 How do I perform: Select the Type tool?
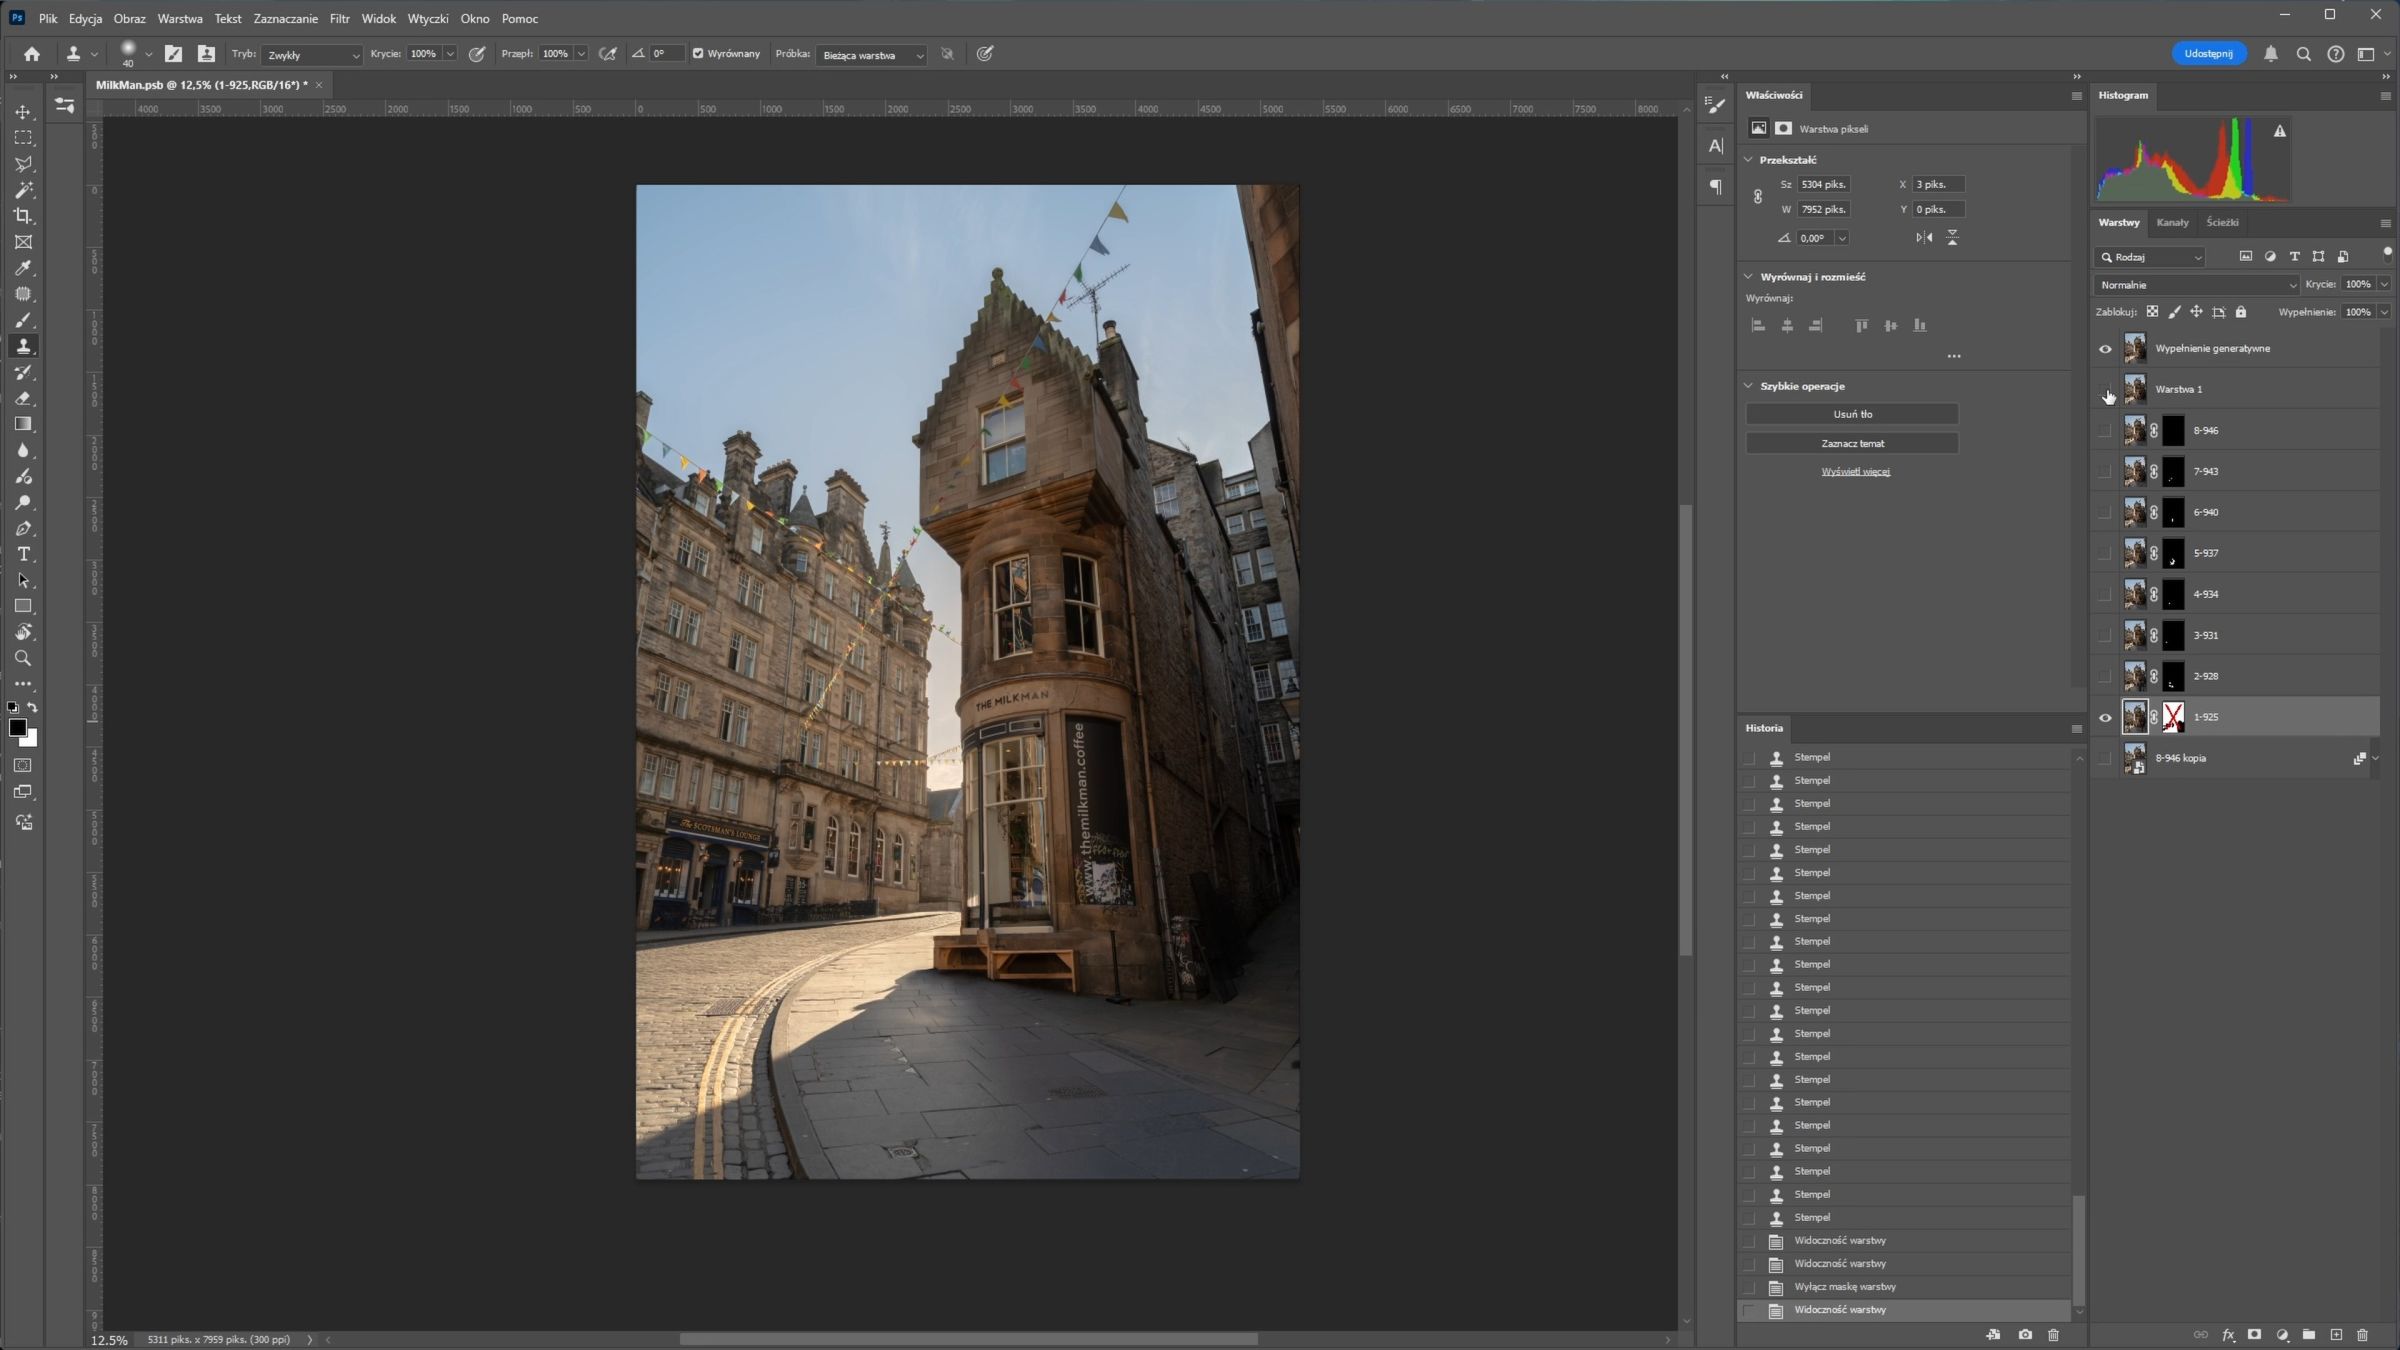click(23, 555)
